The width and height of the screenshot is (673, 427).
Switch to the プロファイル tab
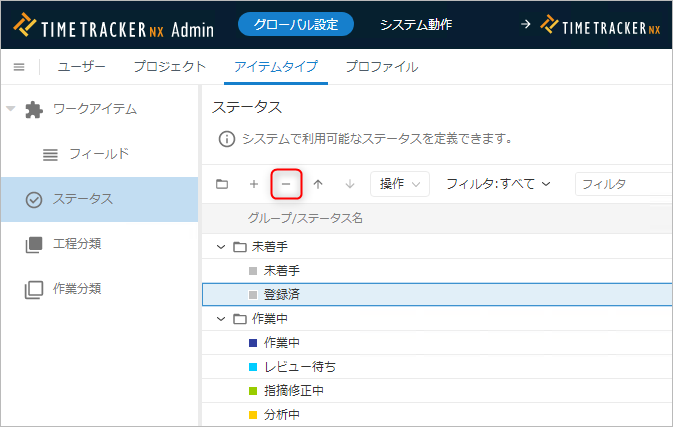click(381, 67)
